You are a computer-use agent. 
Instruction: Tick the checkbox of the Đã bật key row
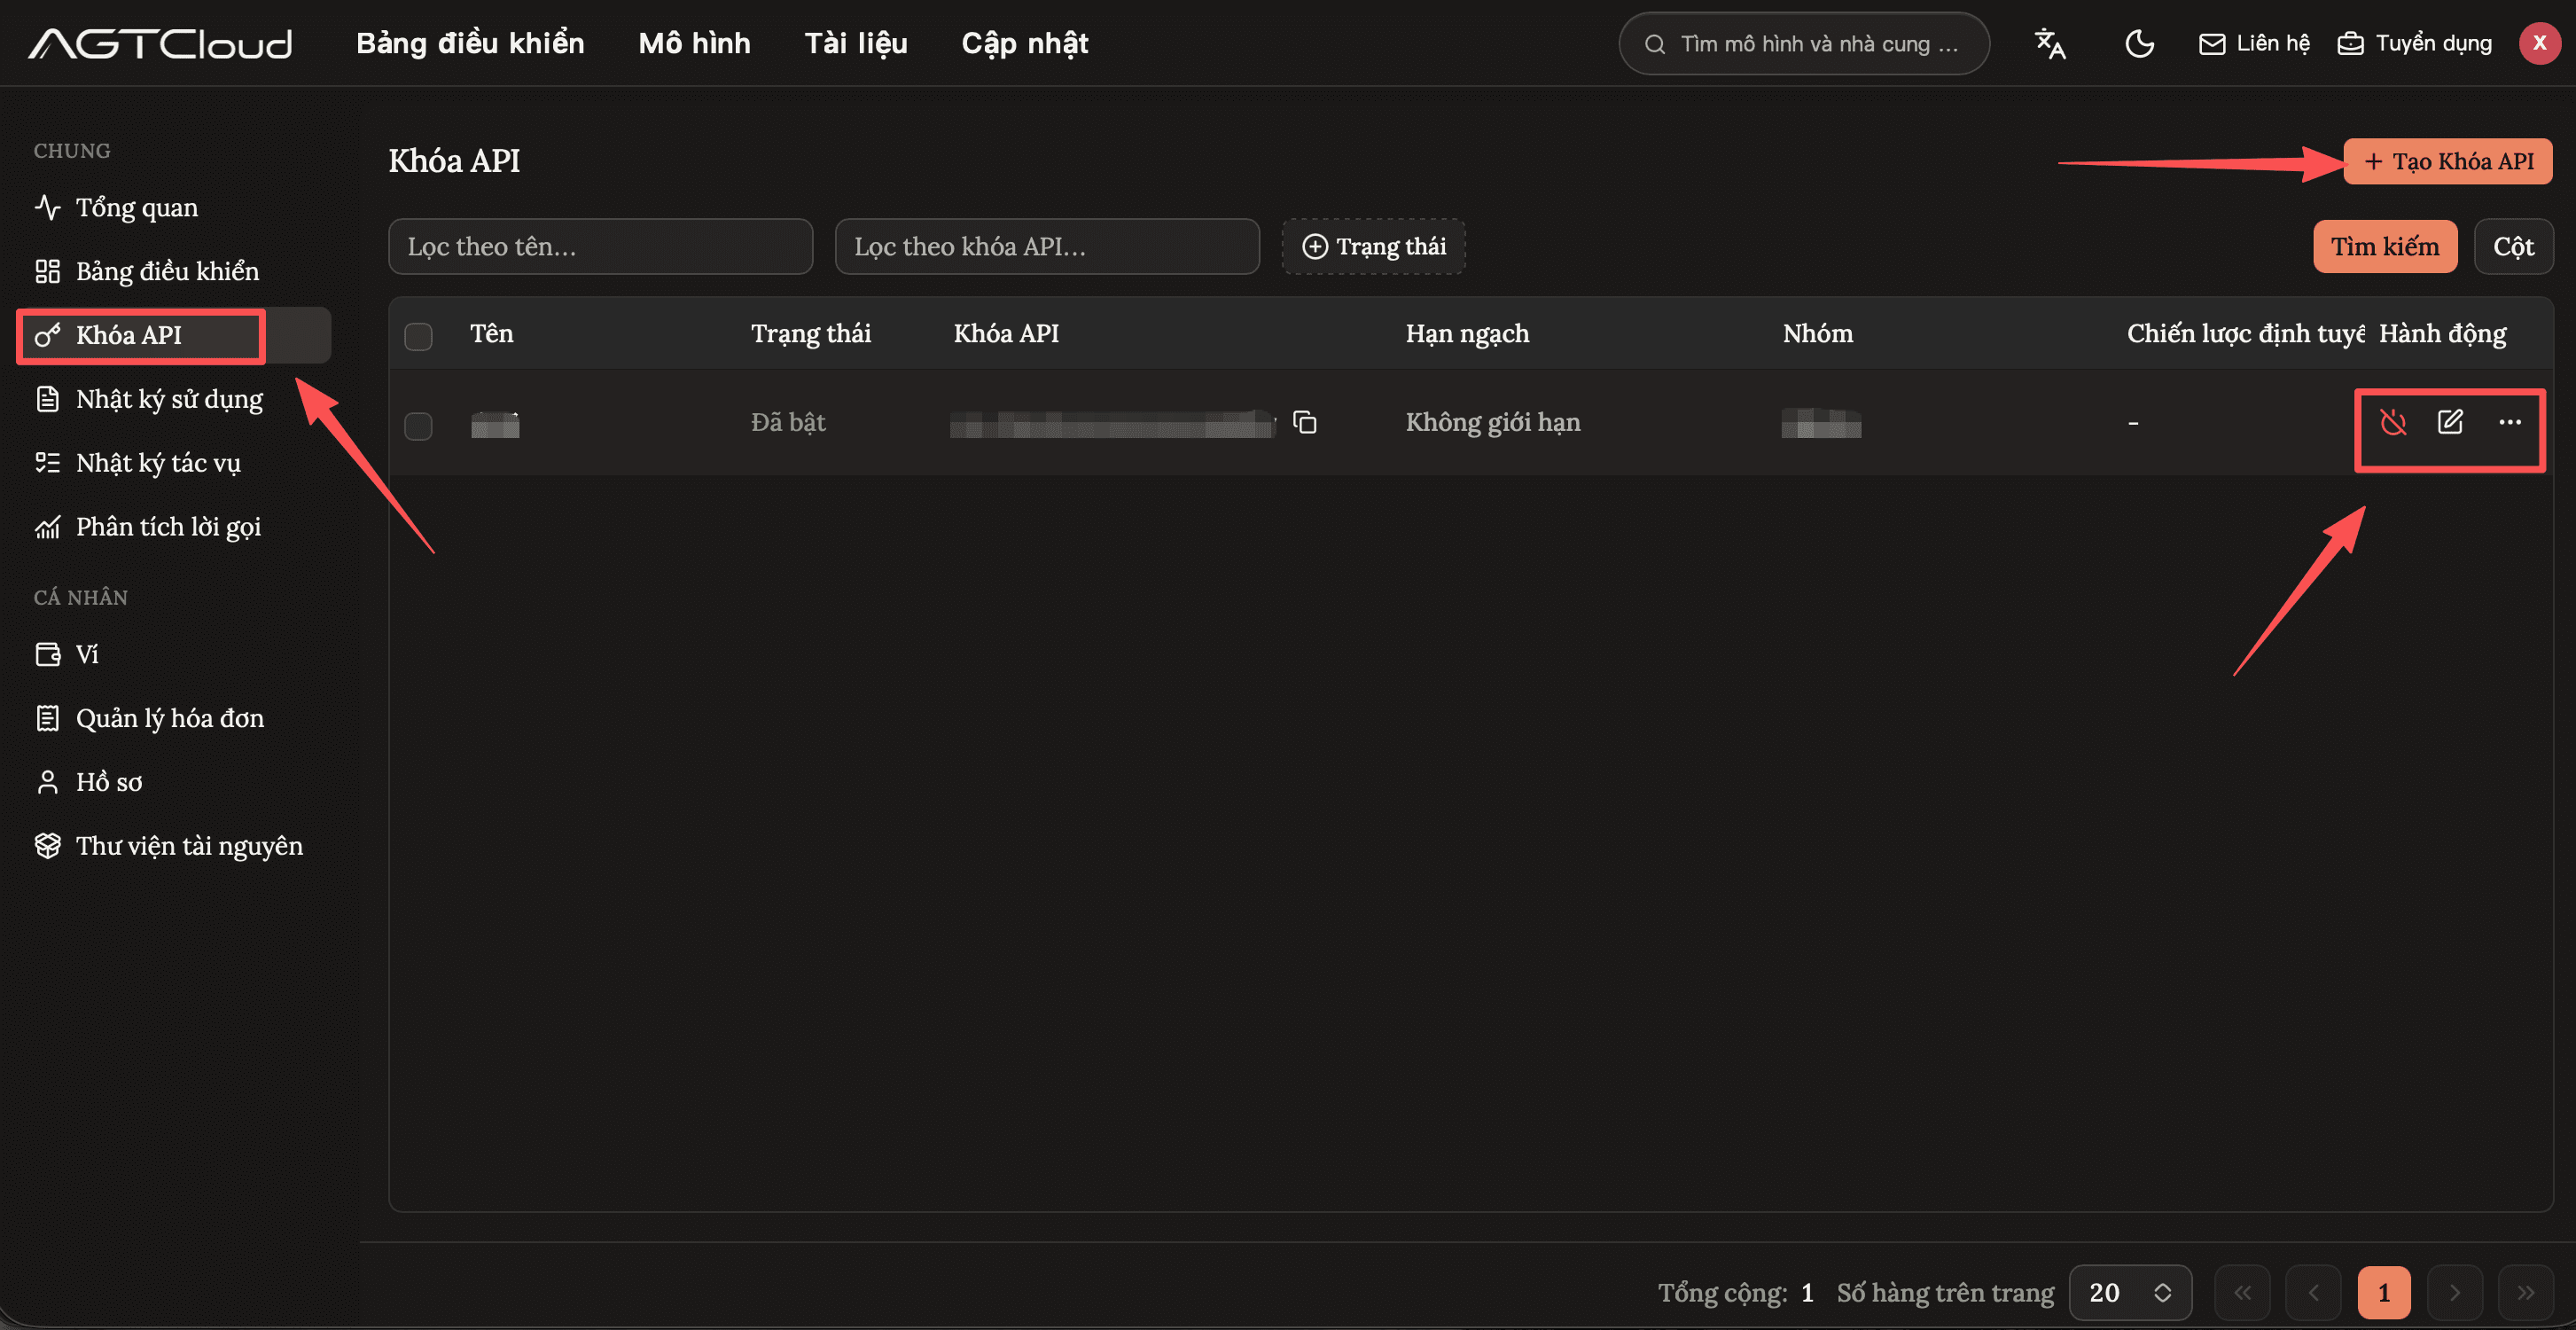(x=418, y=426)
